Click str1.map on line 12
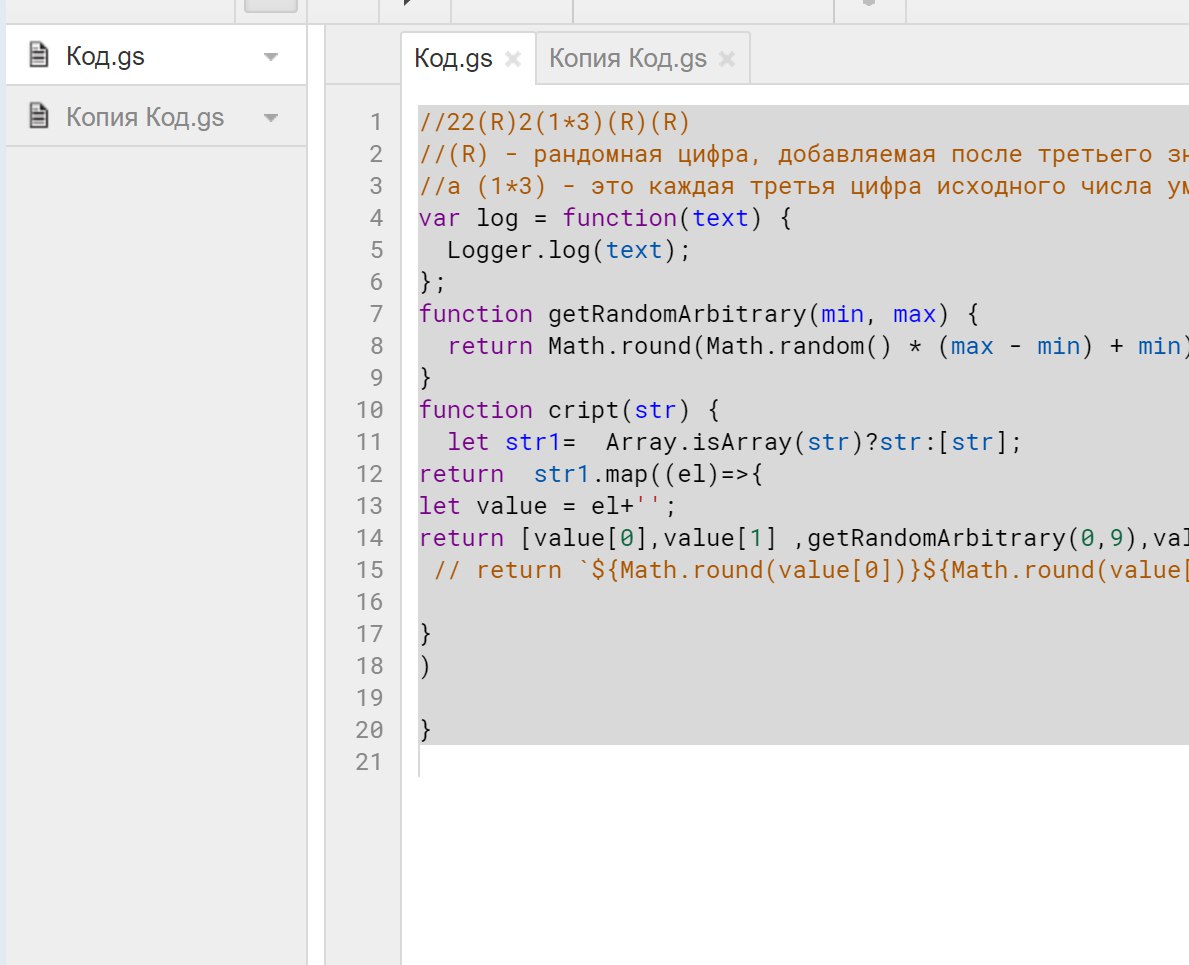Viewport: 1189px width, 965px height. 590,474
